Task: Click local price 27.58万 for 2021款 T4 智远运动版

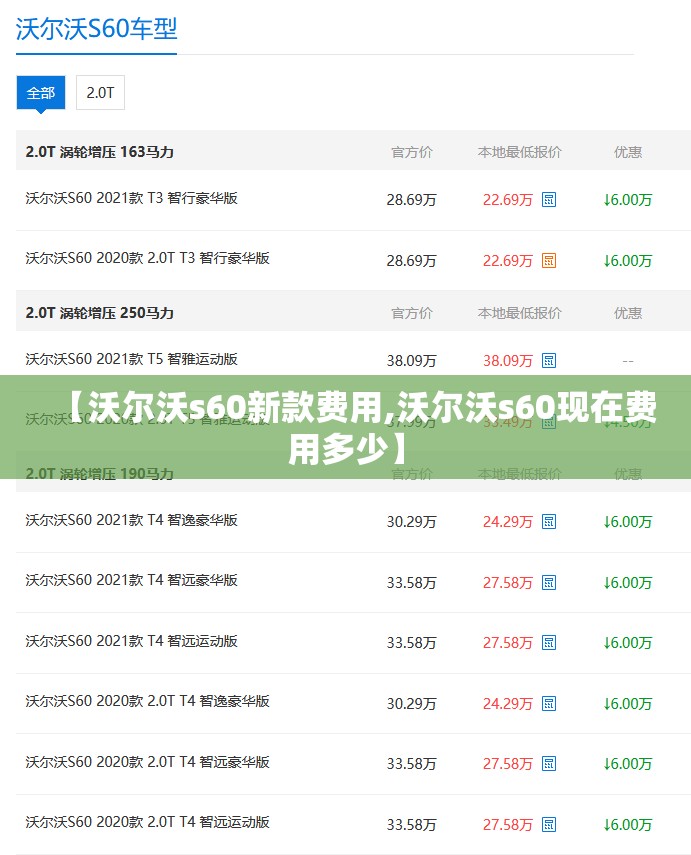Action: tap(508, 643)
